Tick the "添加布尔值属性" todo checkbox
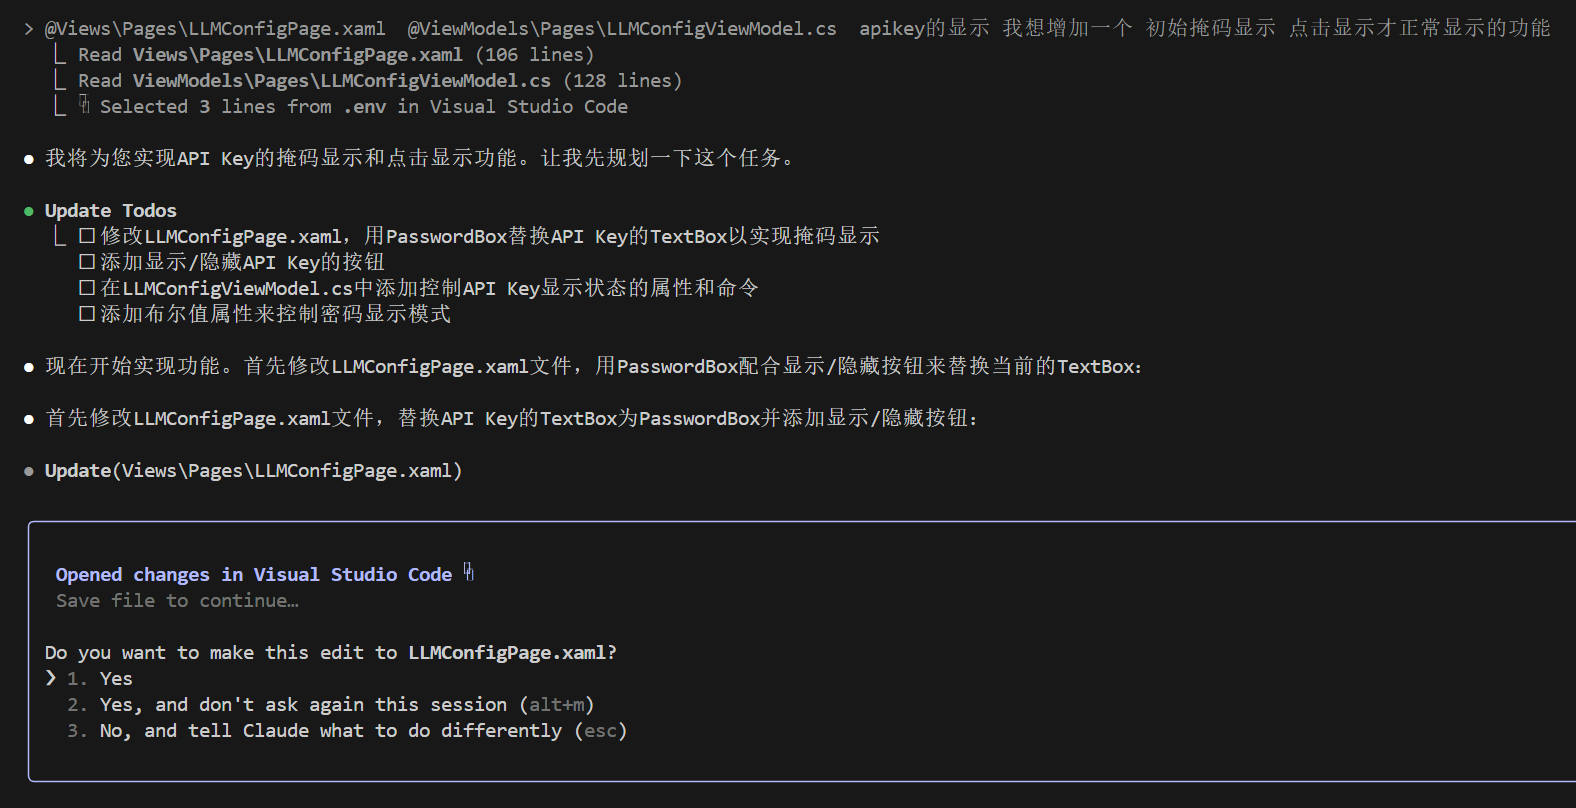The width and height of the screenshot is (1576, 808). [x=87, y=314]
